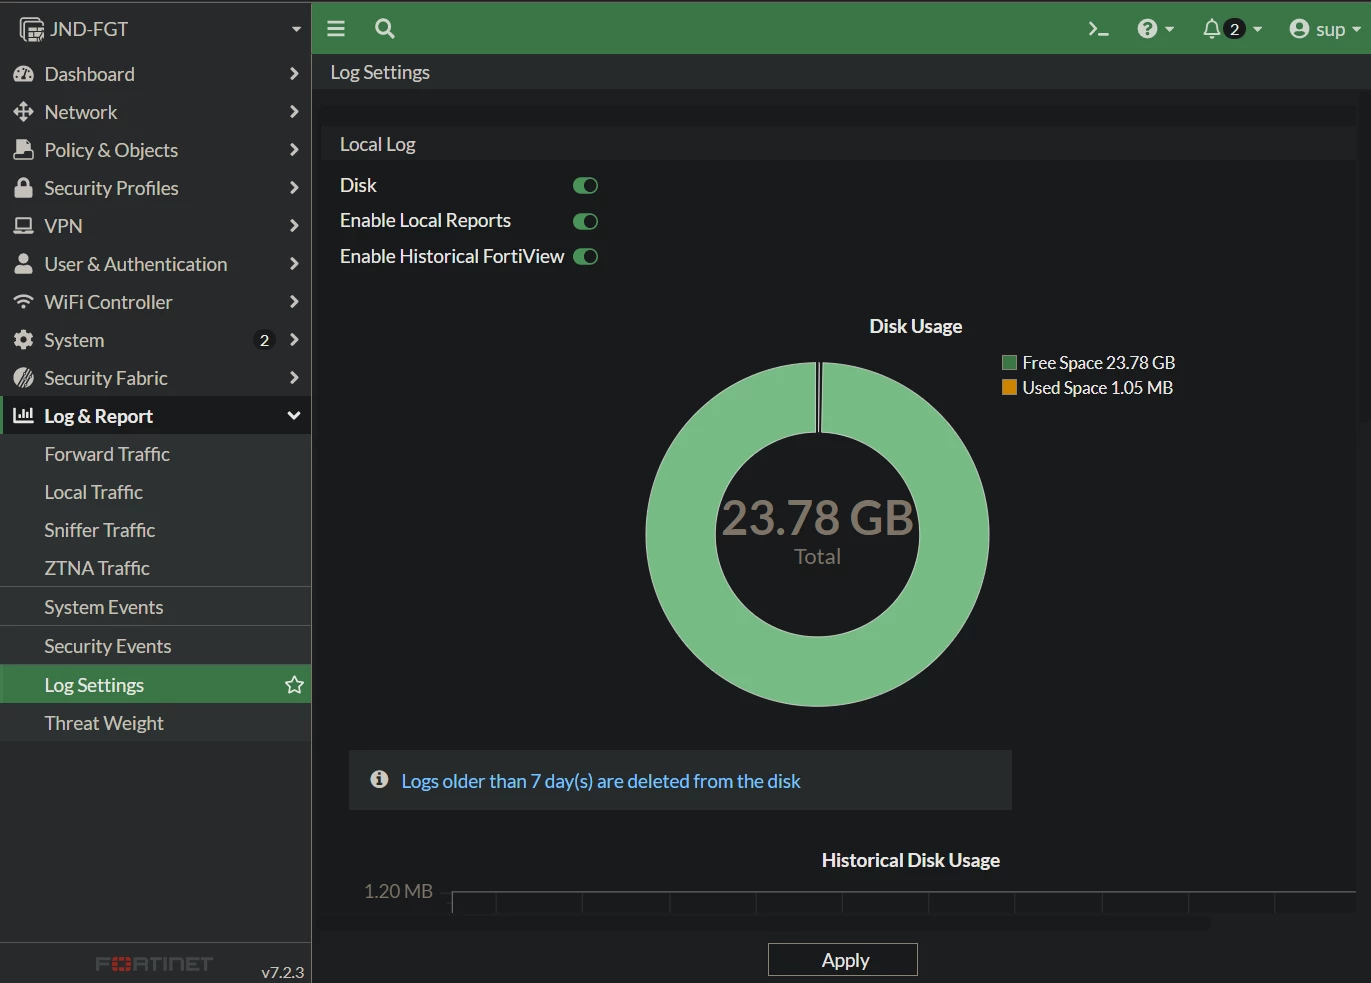Screen dimensions: 1371x983
Task: Click the User & Authentication person icon
Action: coord(23,264)
